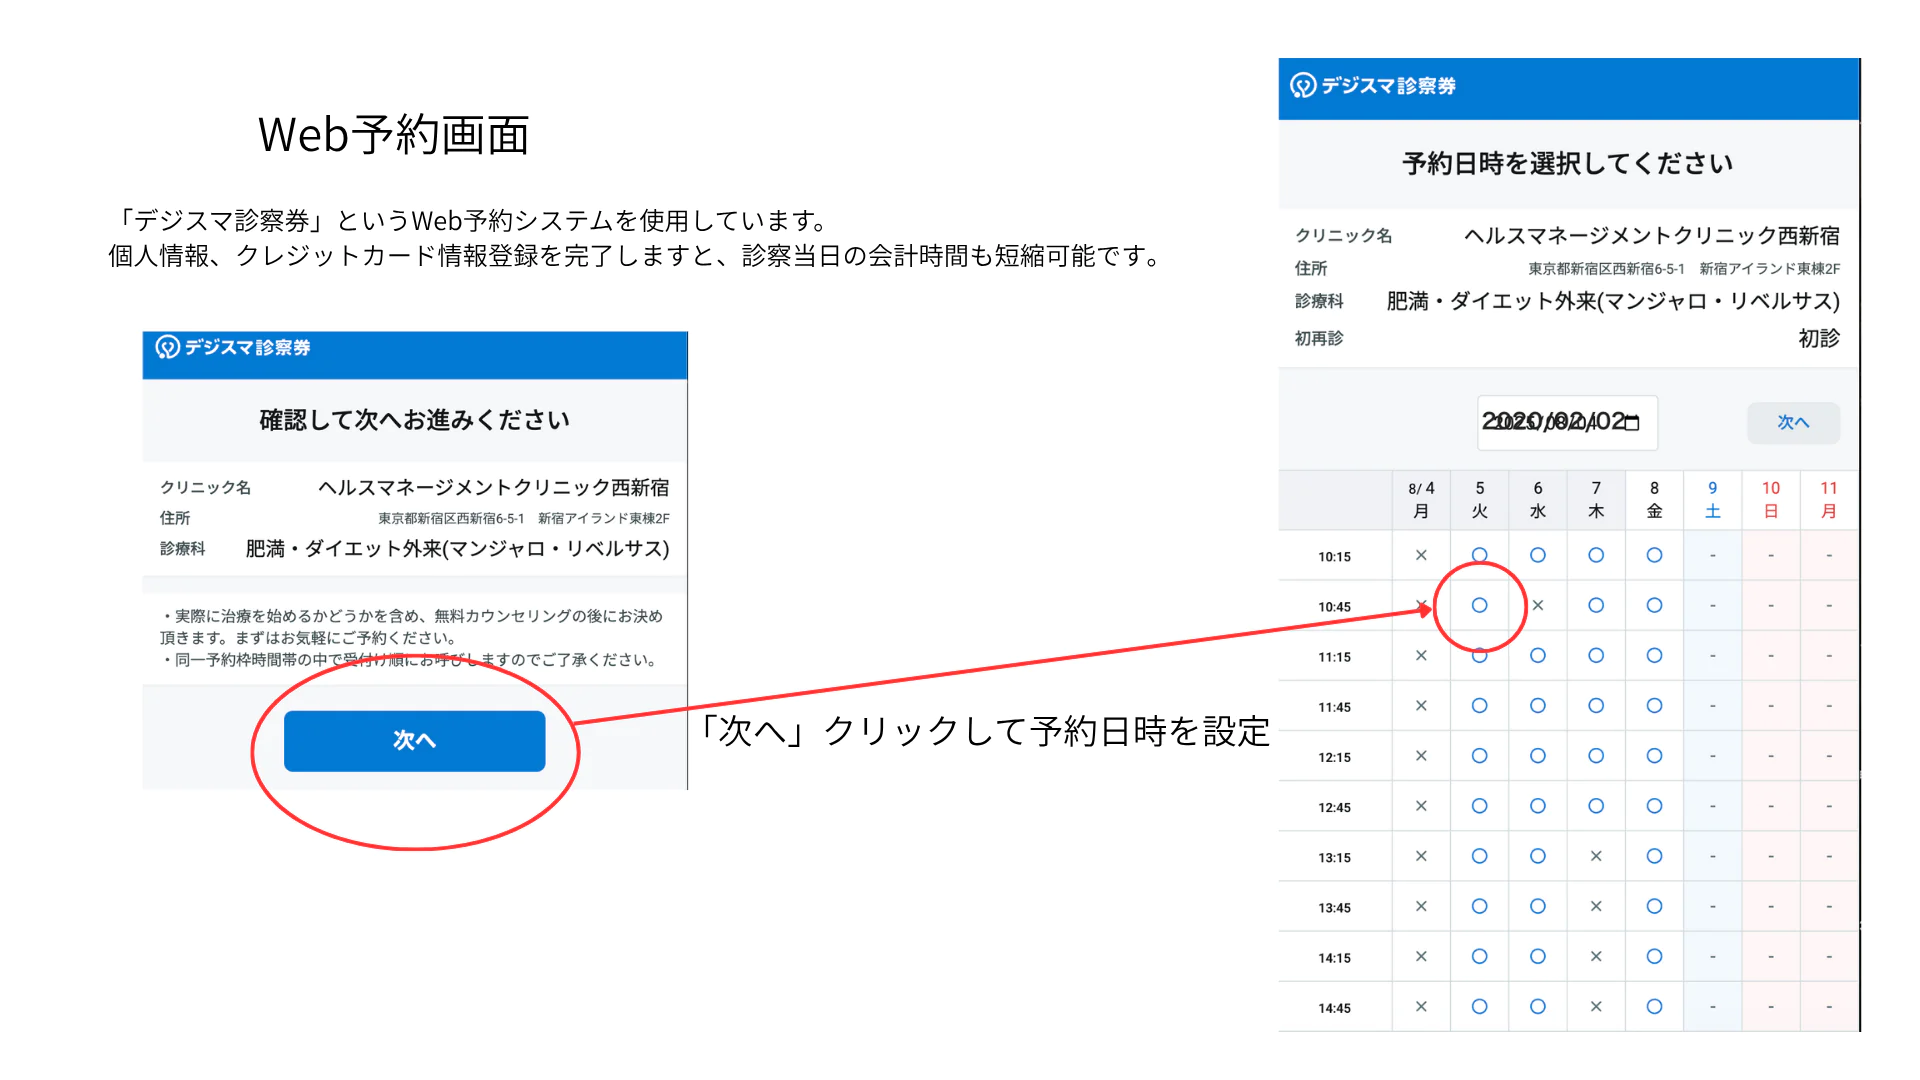
Task: Click the デジスマ診察券 logo in left panel
Action: point(232,347)
